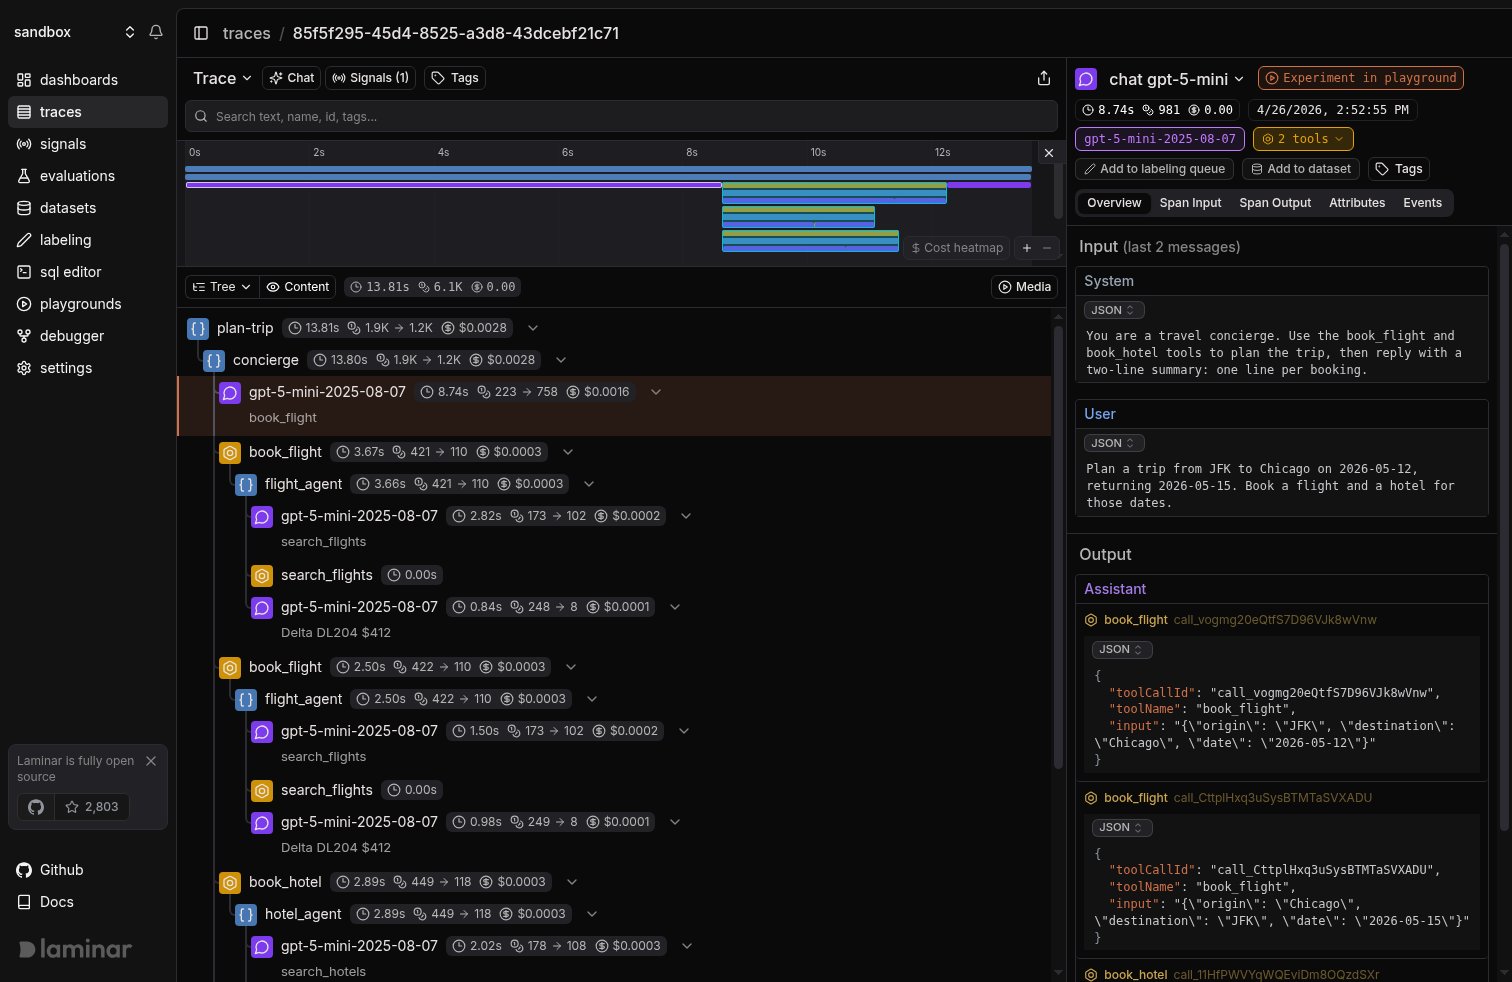Open settings in the sidebar
Screen dimensions: 1512x982
(88, 368)
